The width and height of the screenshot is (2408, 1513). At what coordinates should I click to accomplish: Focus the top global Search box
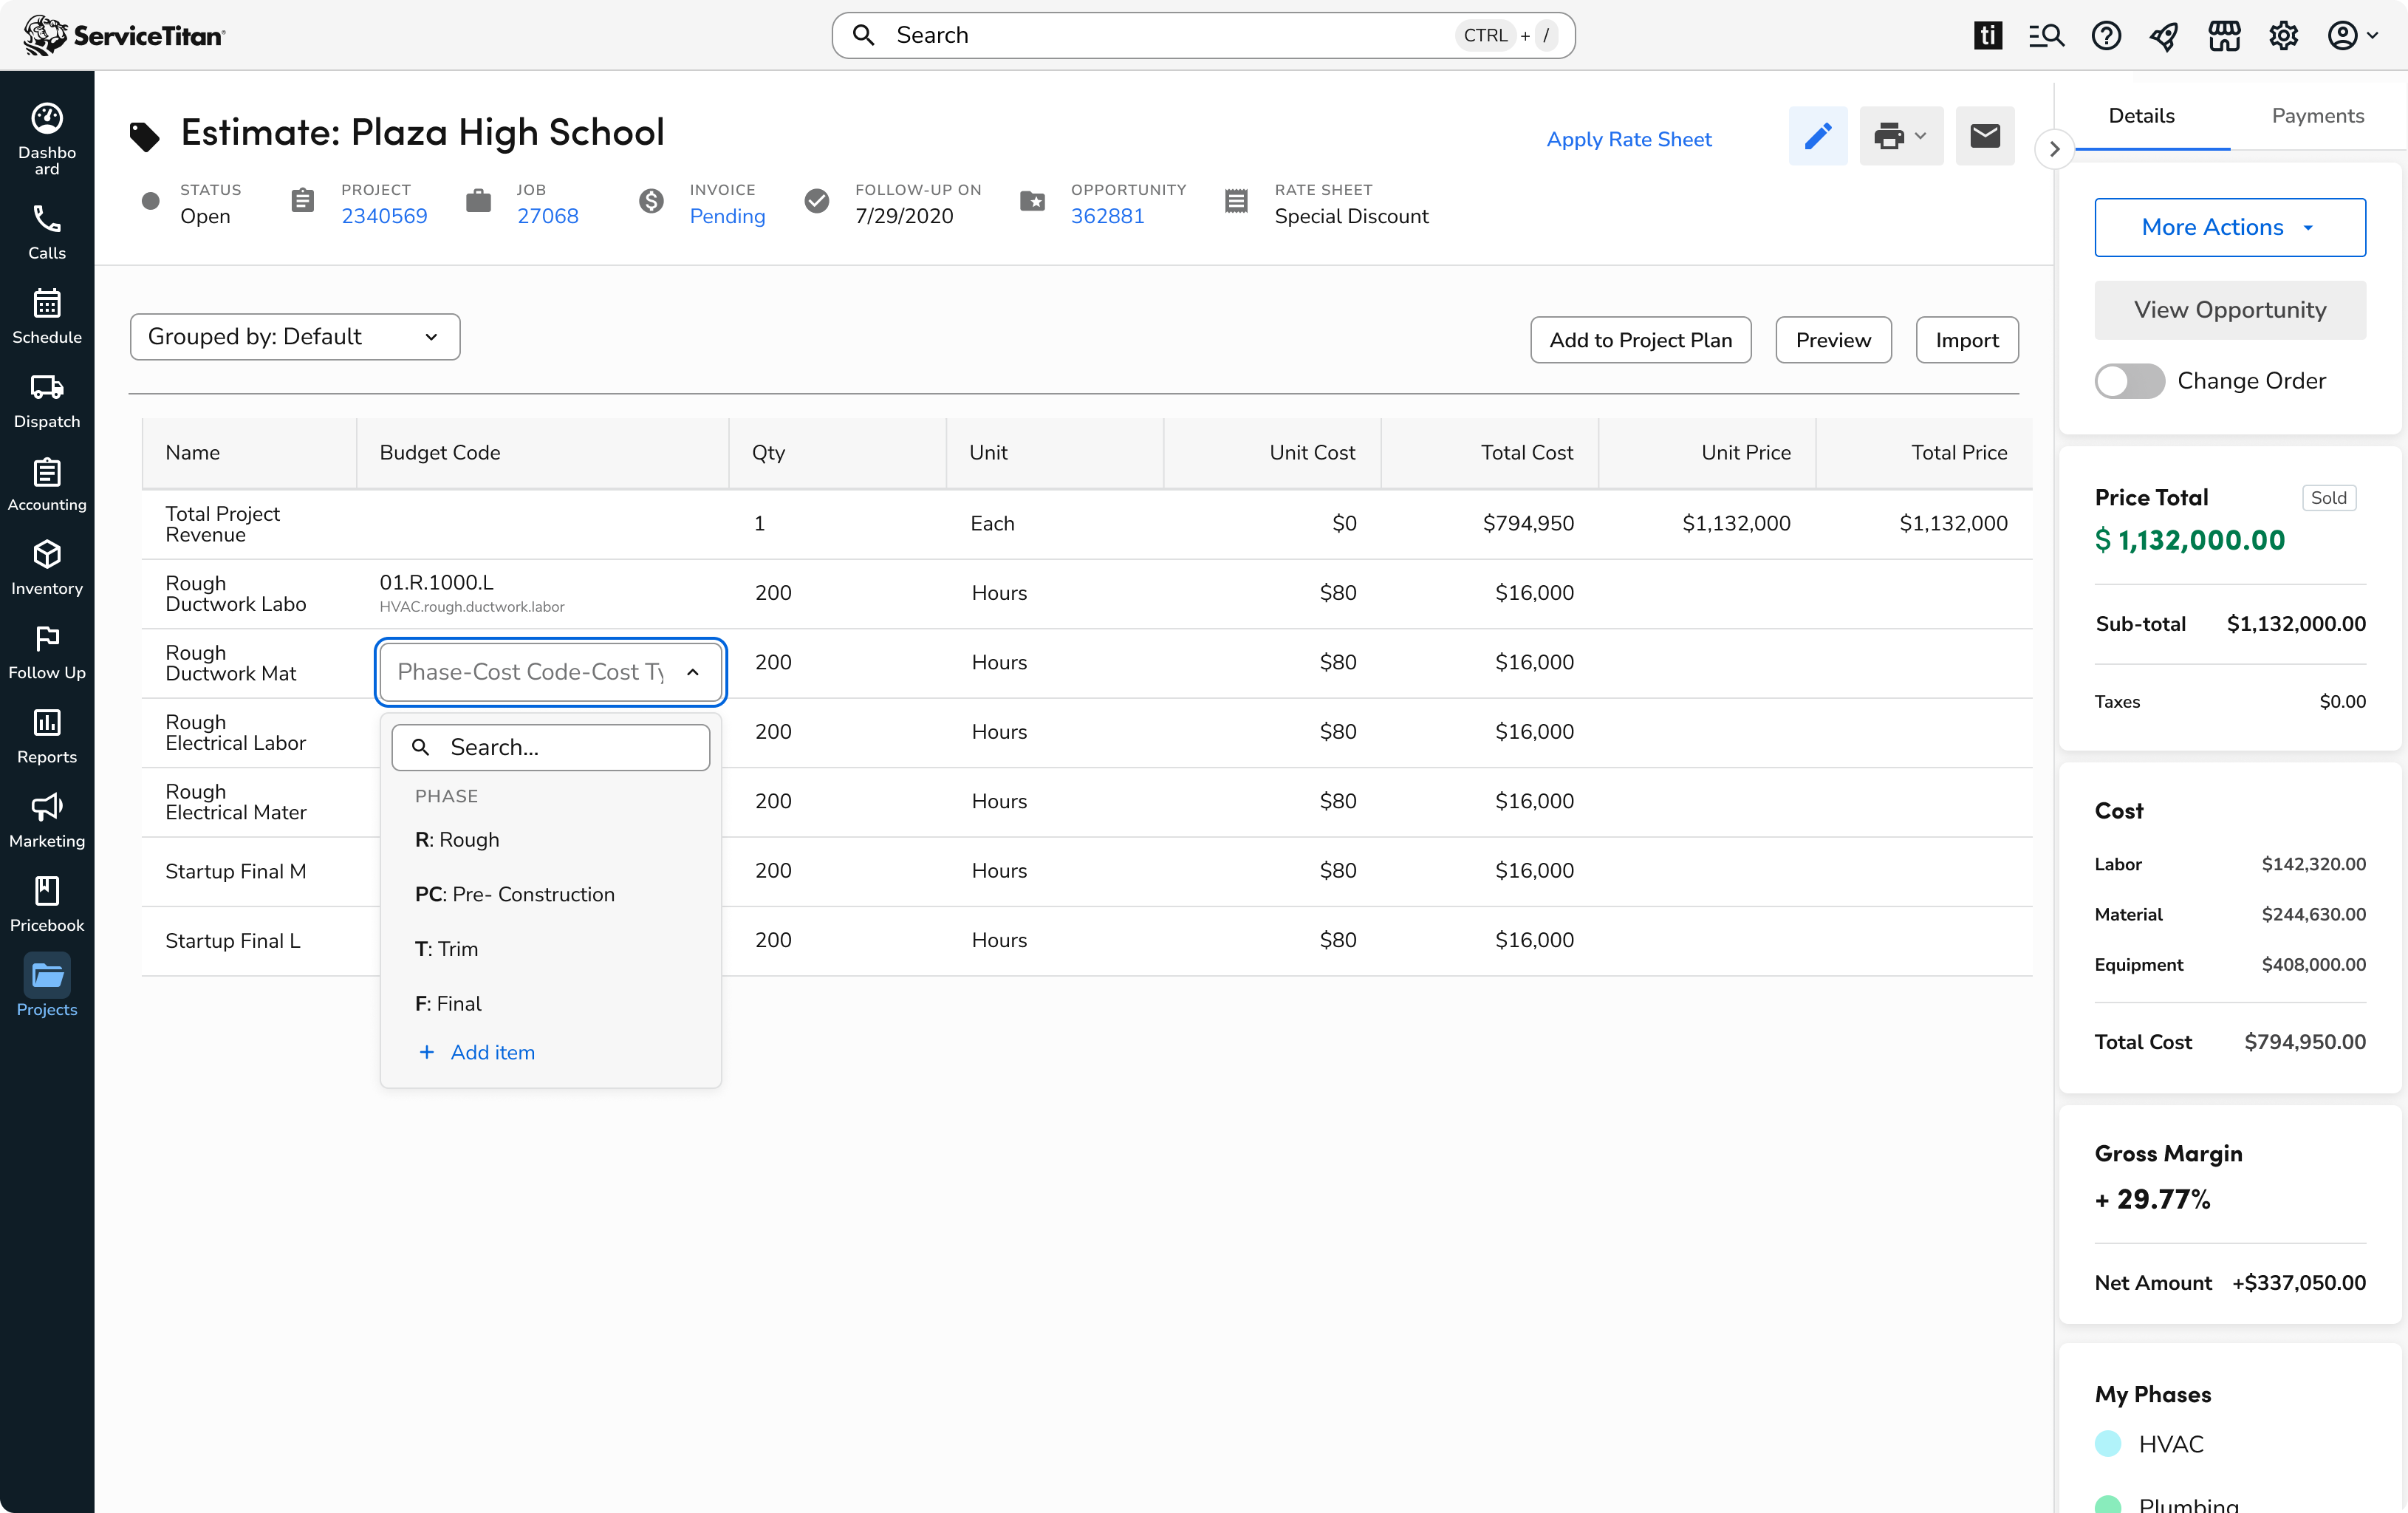tap(1203, 35)
